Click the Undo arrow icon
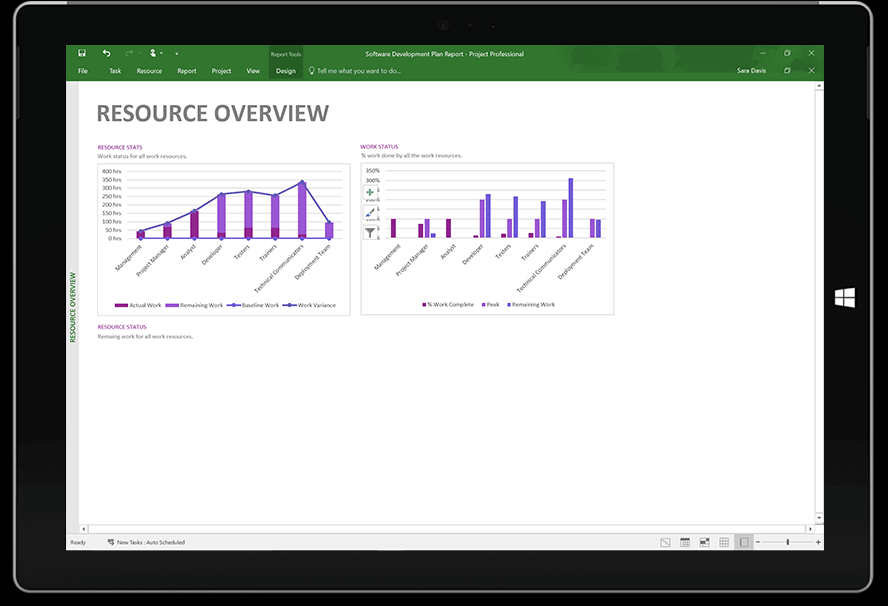The image size is (888, 606). coord(107,52)
